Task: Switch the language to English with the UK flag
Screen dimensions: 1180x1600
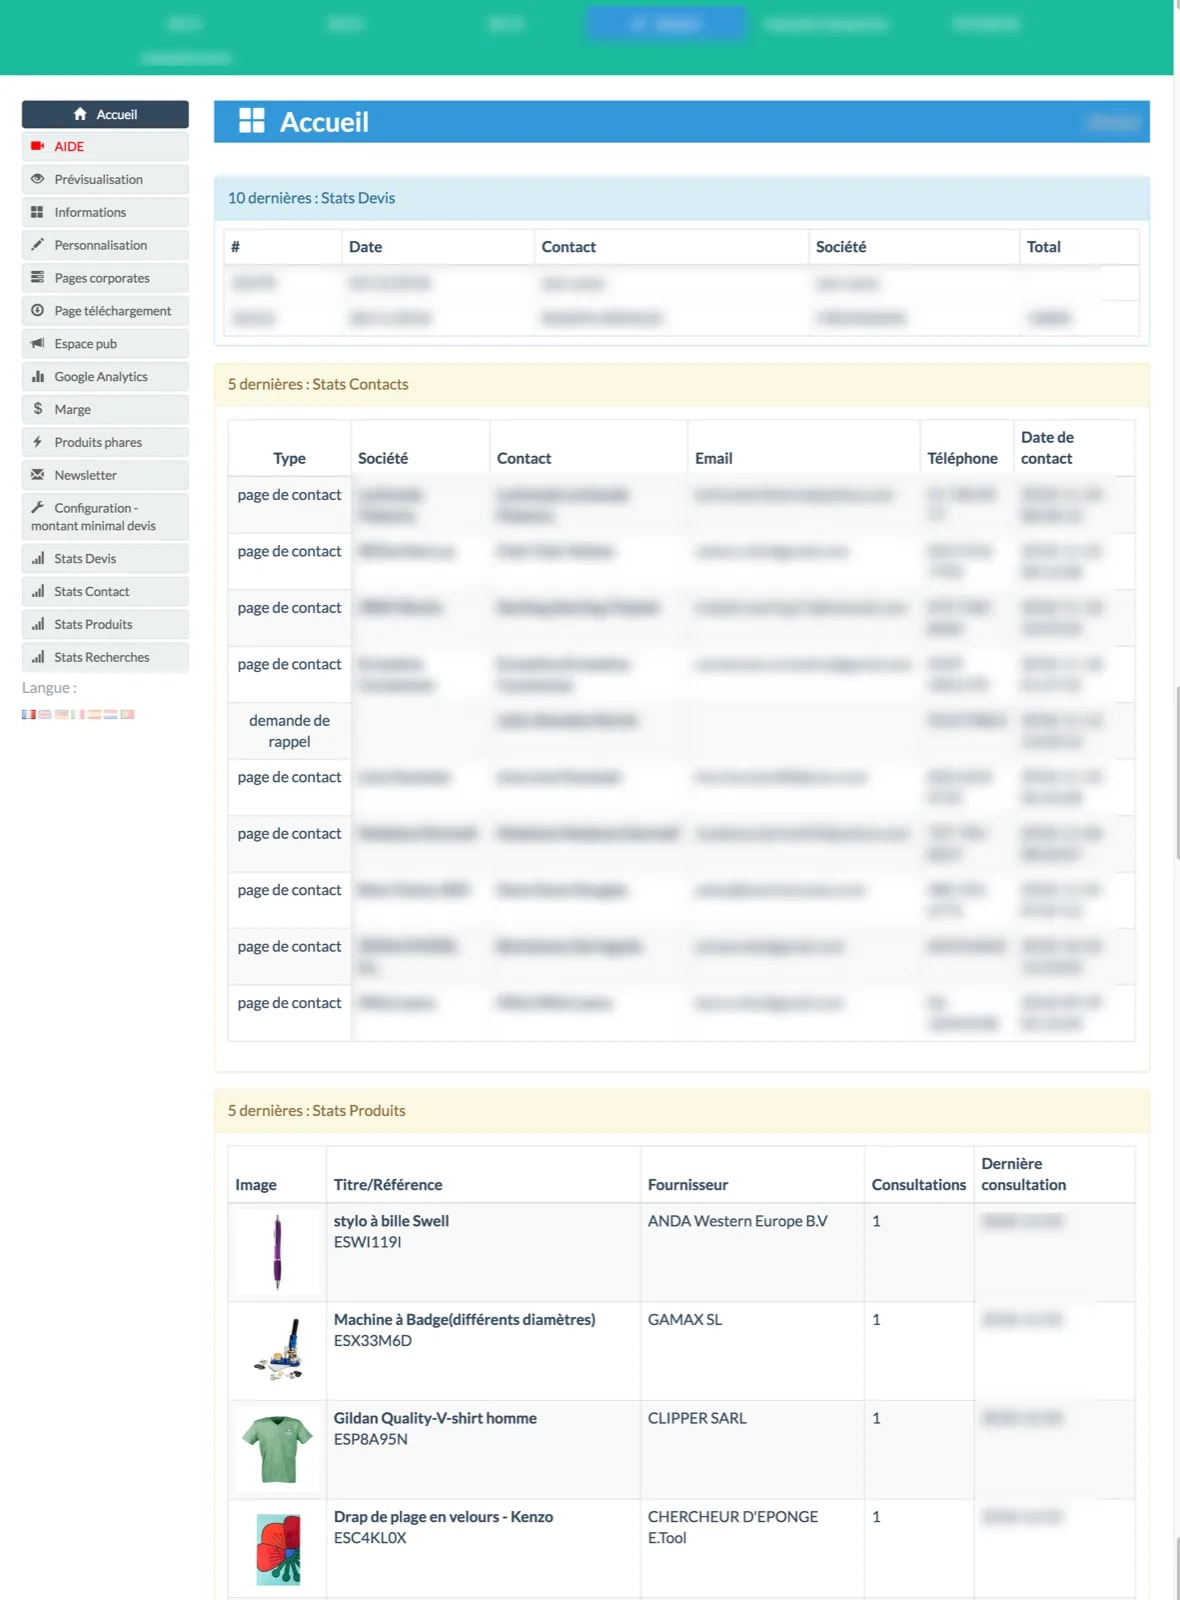Action: click(45, 714)
